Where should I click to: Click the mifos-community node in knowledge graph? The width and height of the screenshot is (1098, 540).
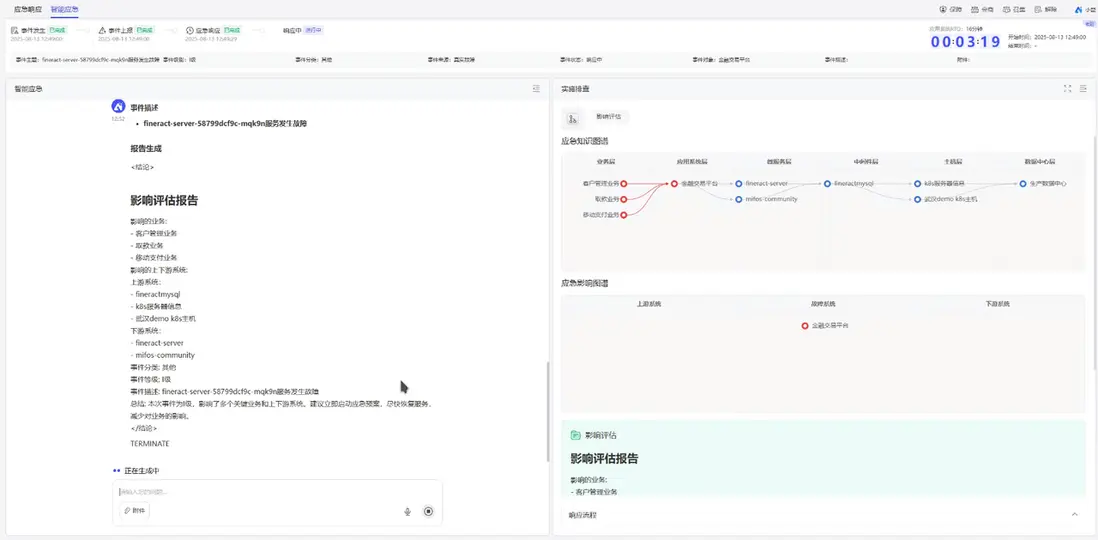739,200
